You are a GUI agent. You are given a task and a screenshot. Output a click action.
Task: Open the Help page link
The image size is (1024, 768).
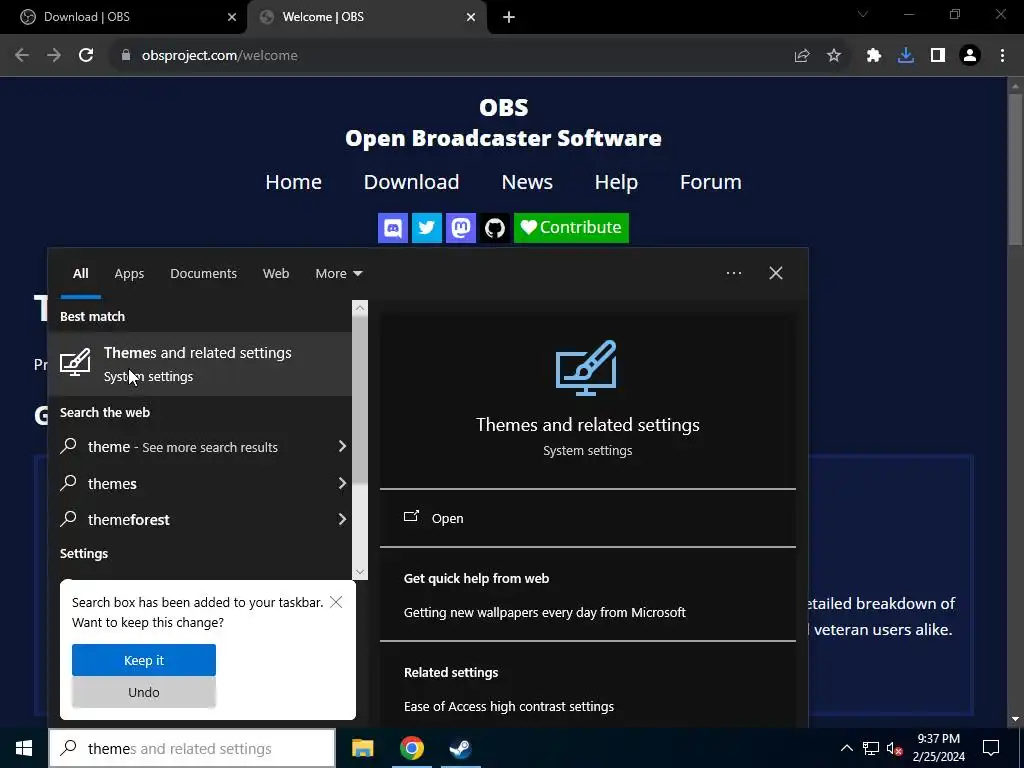pos(616,182)
